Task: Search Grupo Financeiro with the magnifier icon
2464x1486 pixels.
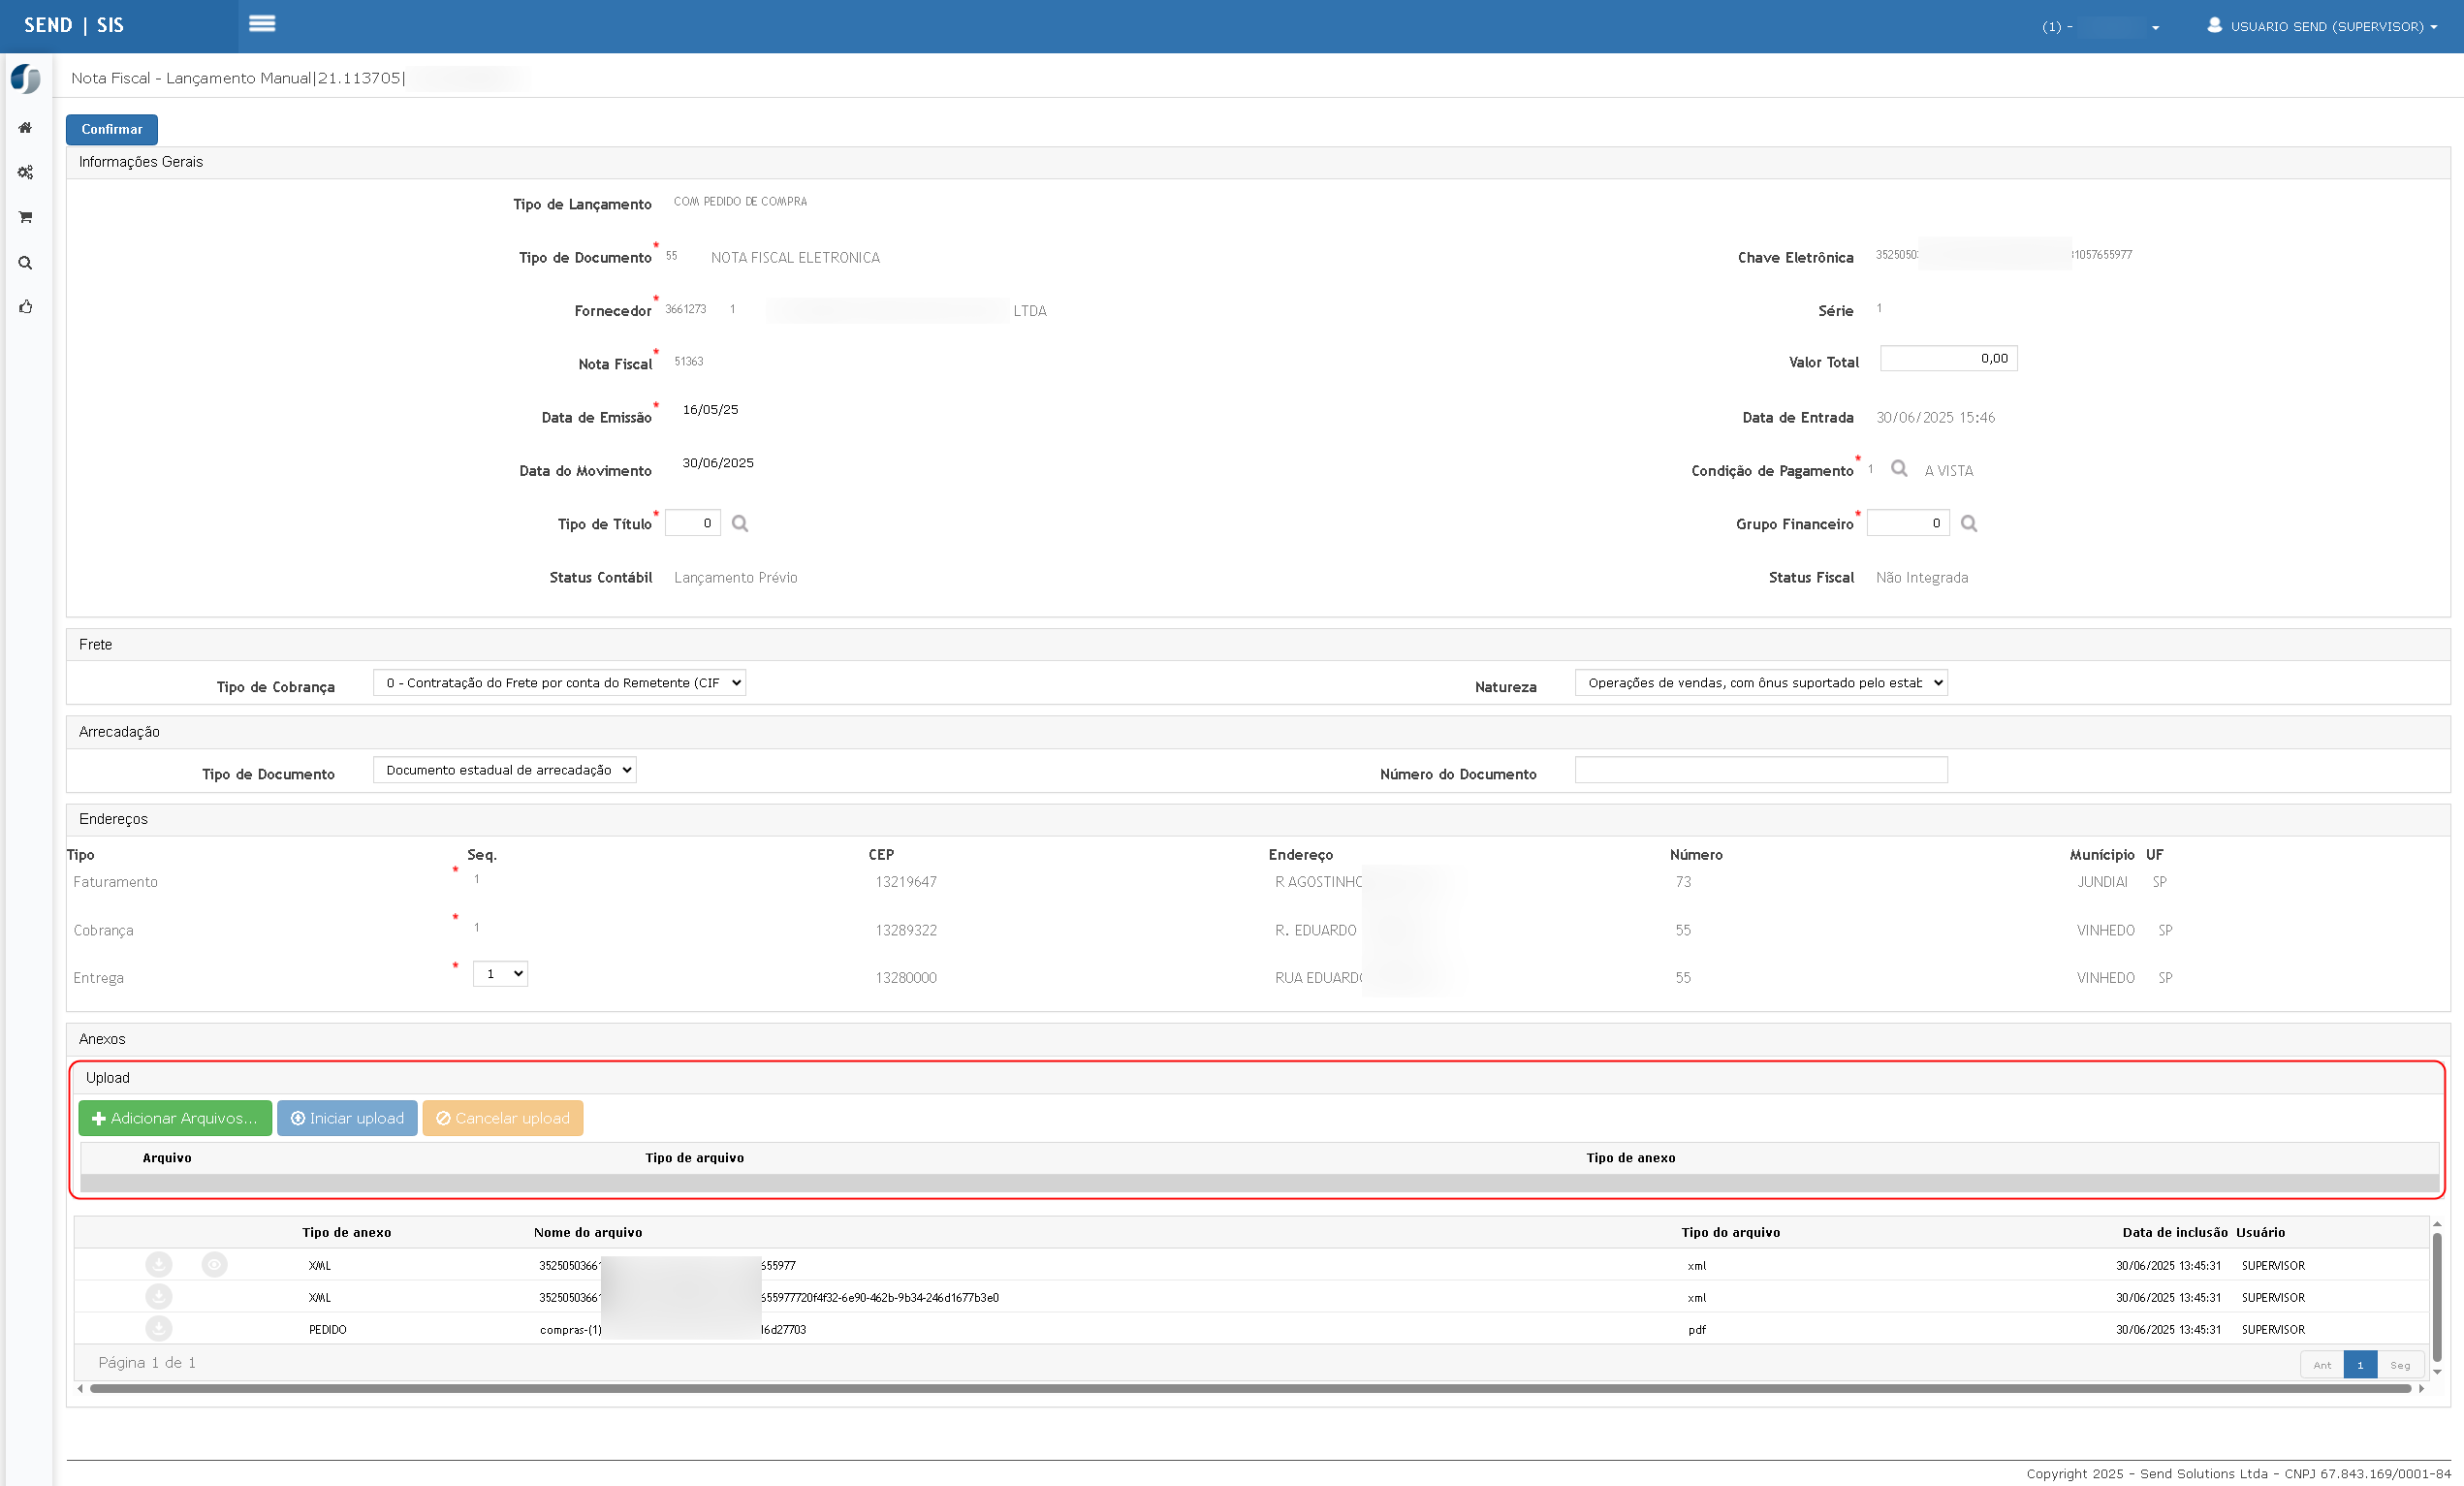Action: point(1969,523)
